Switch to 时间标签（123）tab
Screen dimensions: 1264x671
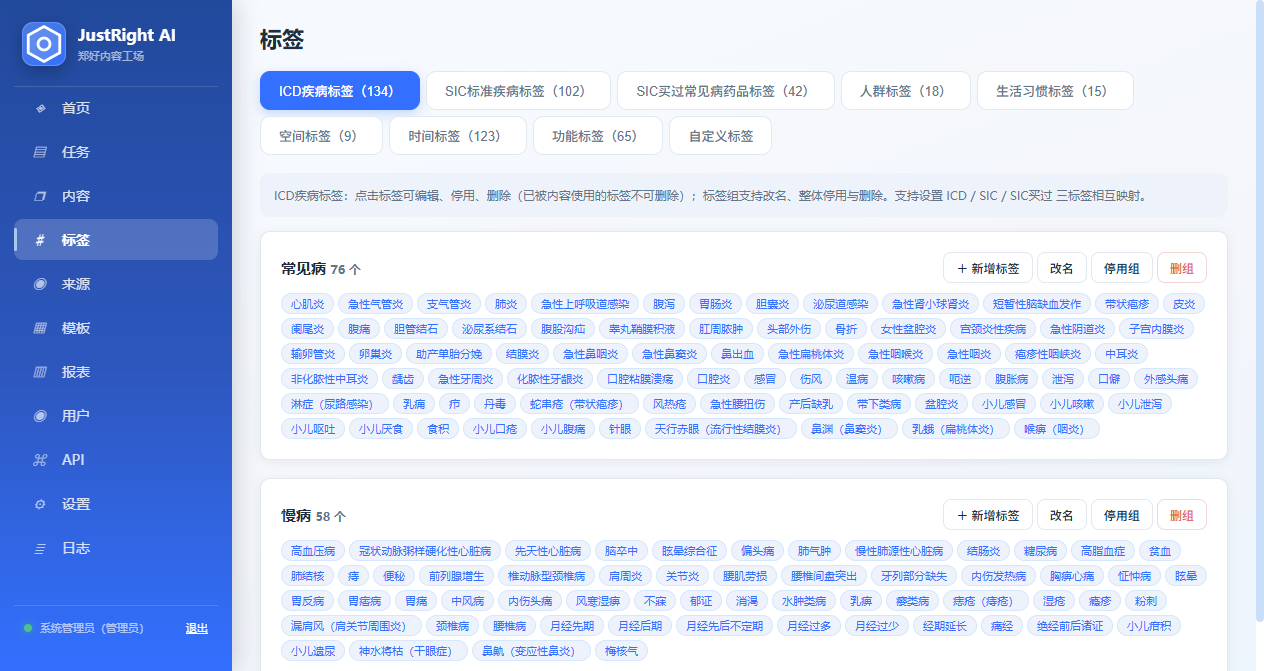[458, 136]
